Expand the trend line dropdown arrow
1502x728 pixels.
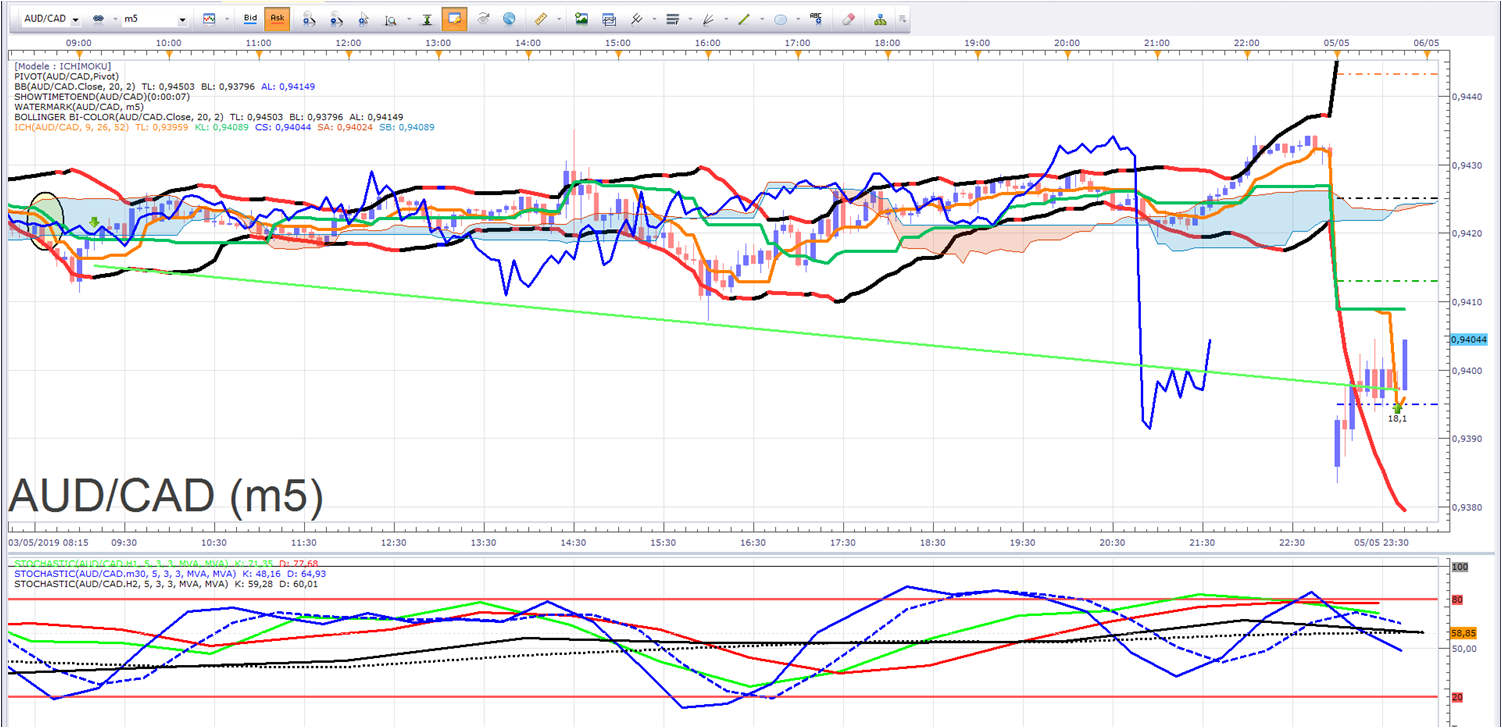tap(761, 19)
